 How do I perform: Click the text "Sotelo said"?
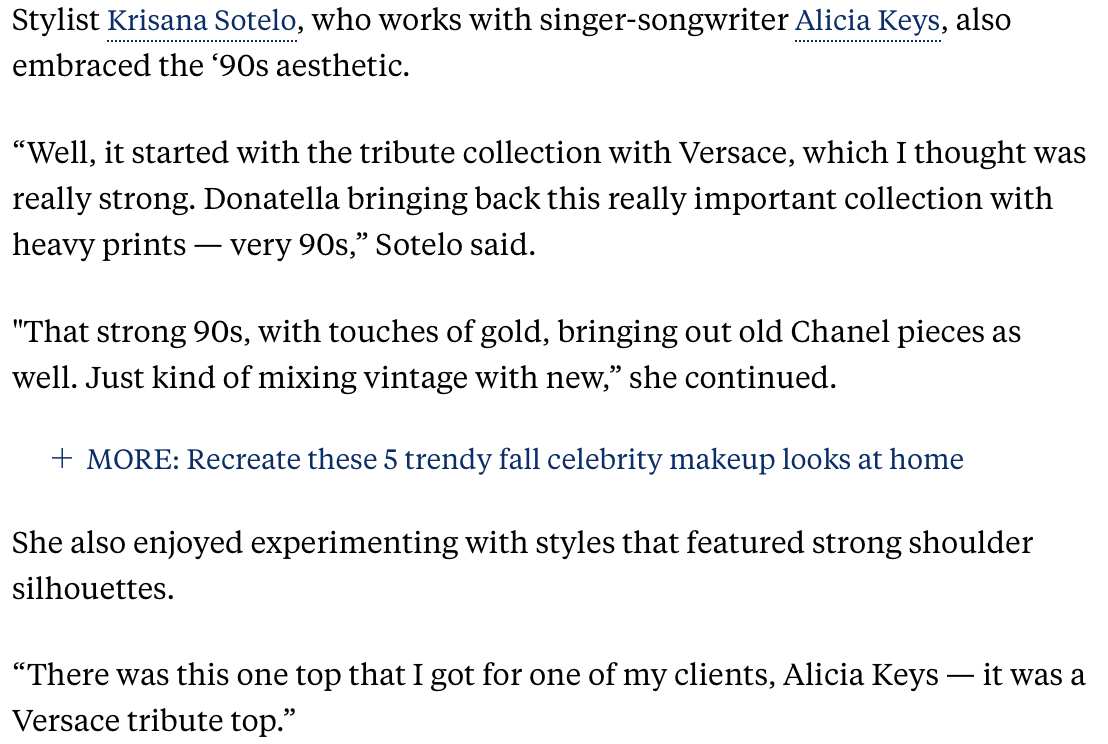455,244
